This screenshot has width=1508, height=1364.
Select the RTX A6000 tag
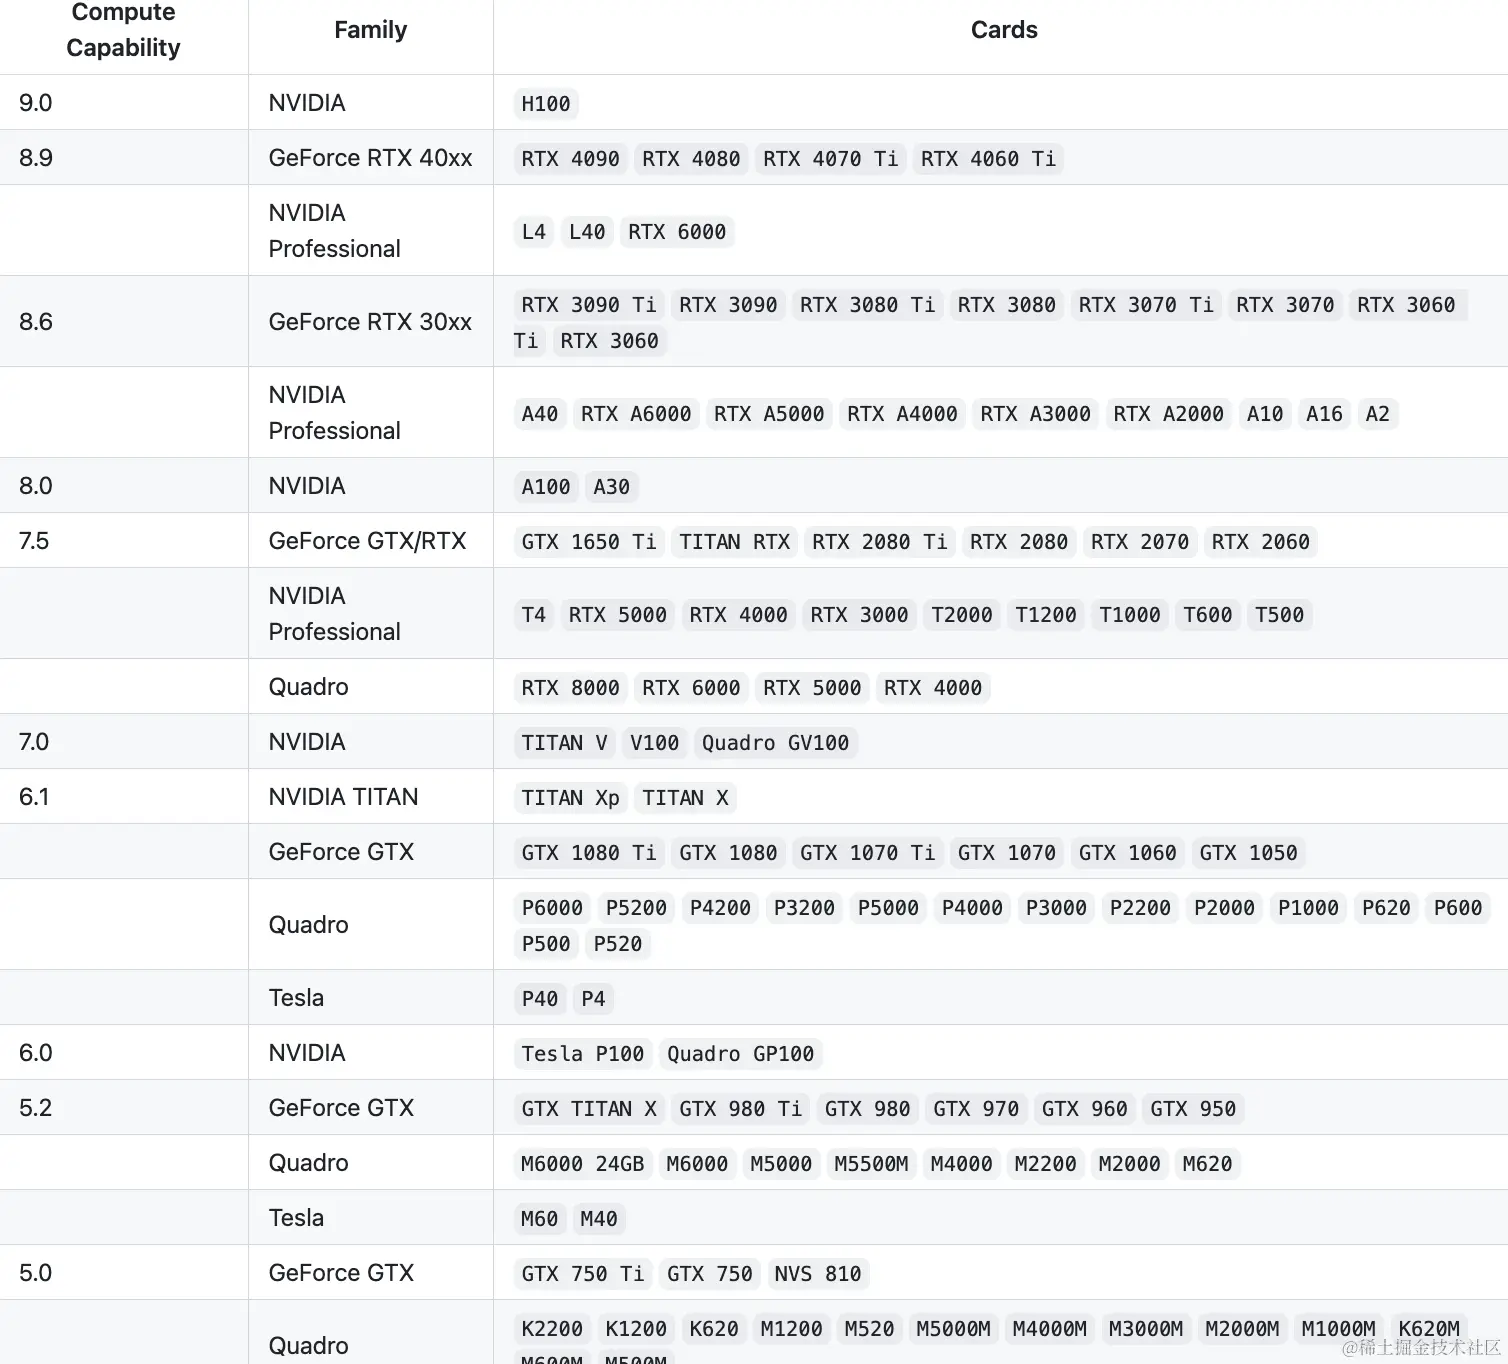636,414
